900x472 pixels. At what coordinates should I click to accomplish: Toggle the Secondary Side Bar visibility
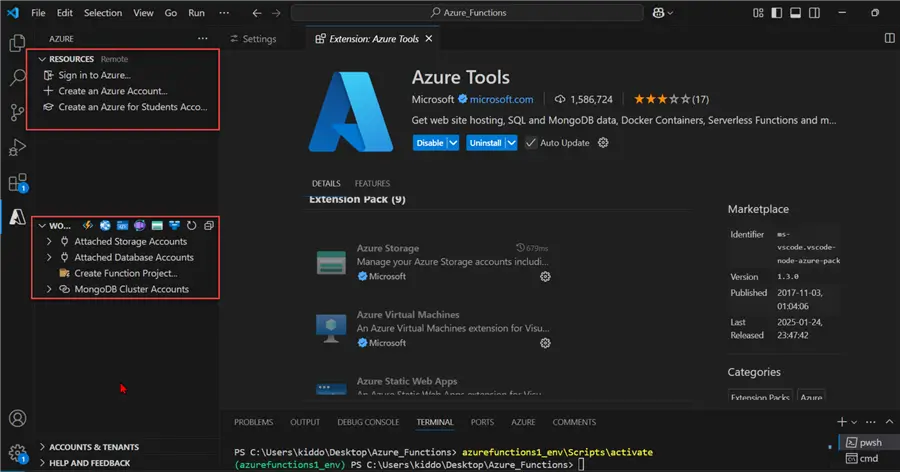click(814, 13)
